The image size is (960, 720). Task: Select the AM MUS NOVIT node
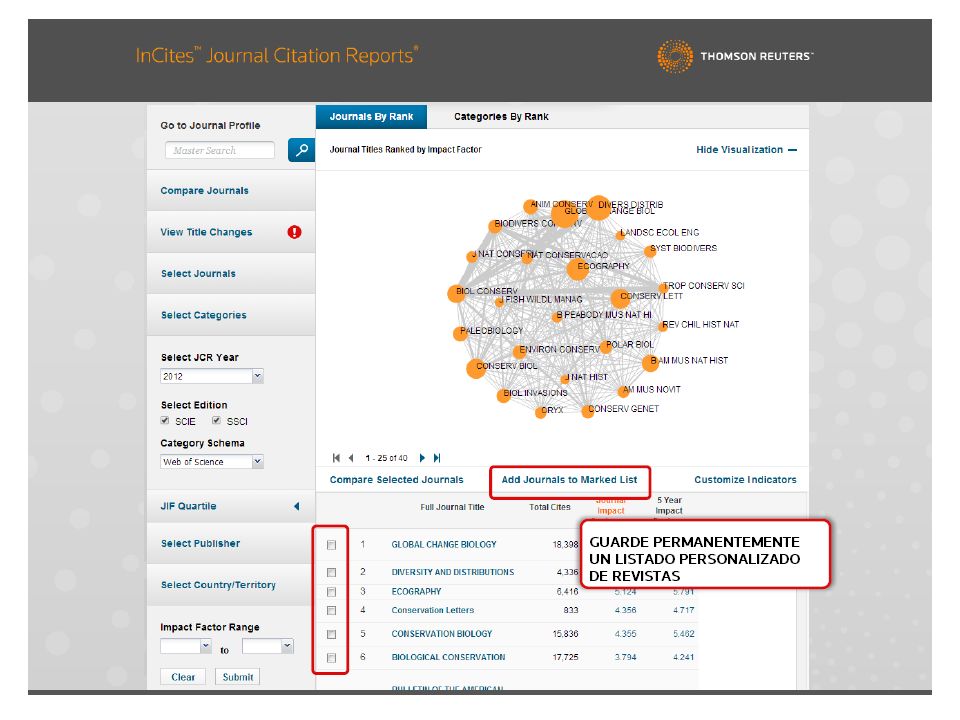click(623, 391)
